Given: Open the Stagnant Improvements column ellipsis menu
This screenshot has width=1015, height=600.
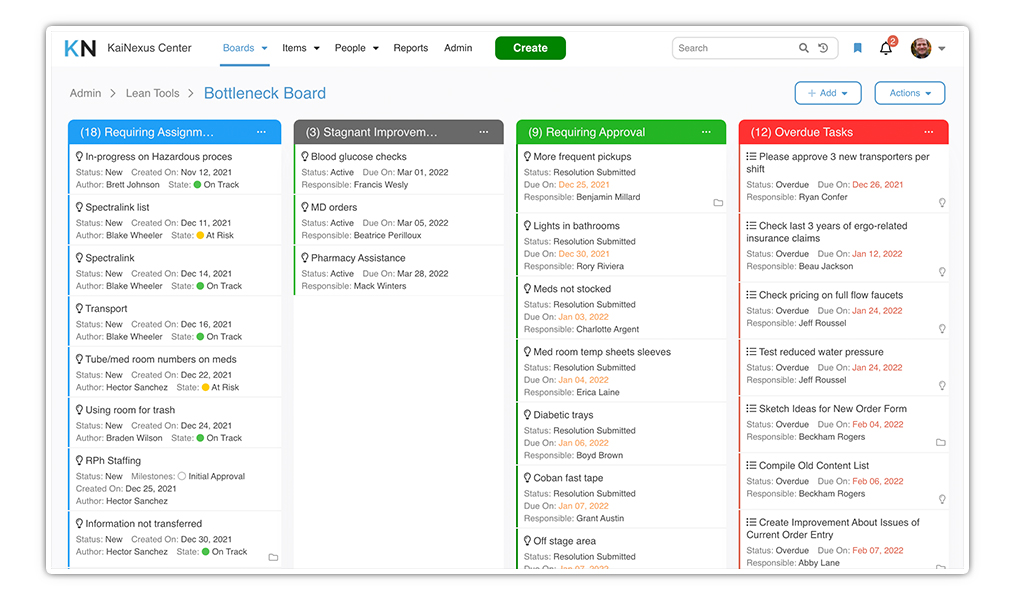Looking at the screenshot, I should click(x=484, y=132).
